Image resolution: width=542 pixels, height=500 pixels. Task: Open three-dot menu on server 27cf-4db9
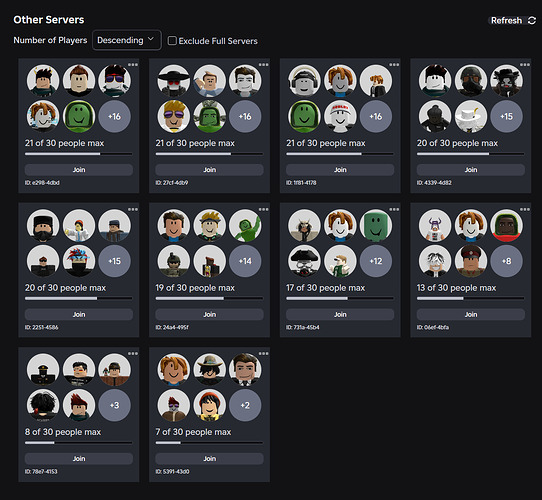point(263,65)
